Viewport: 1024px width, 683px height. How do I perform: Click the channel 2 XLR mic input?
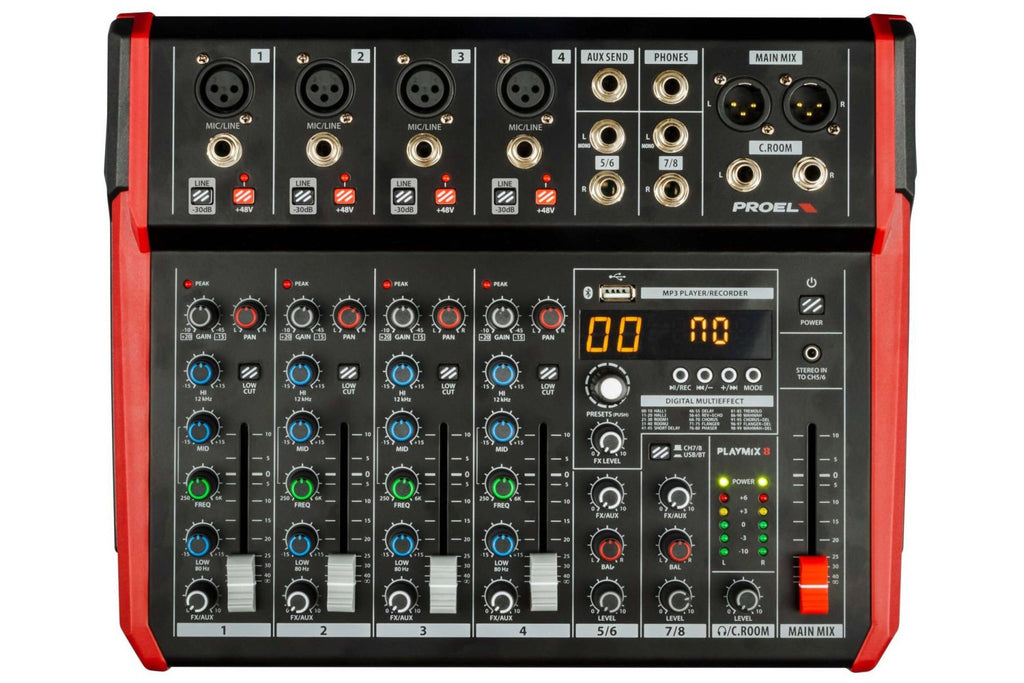click(325, 87)
